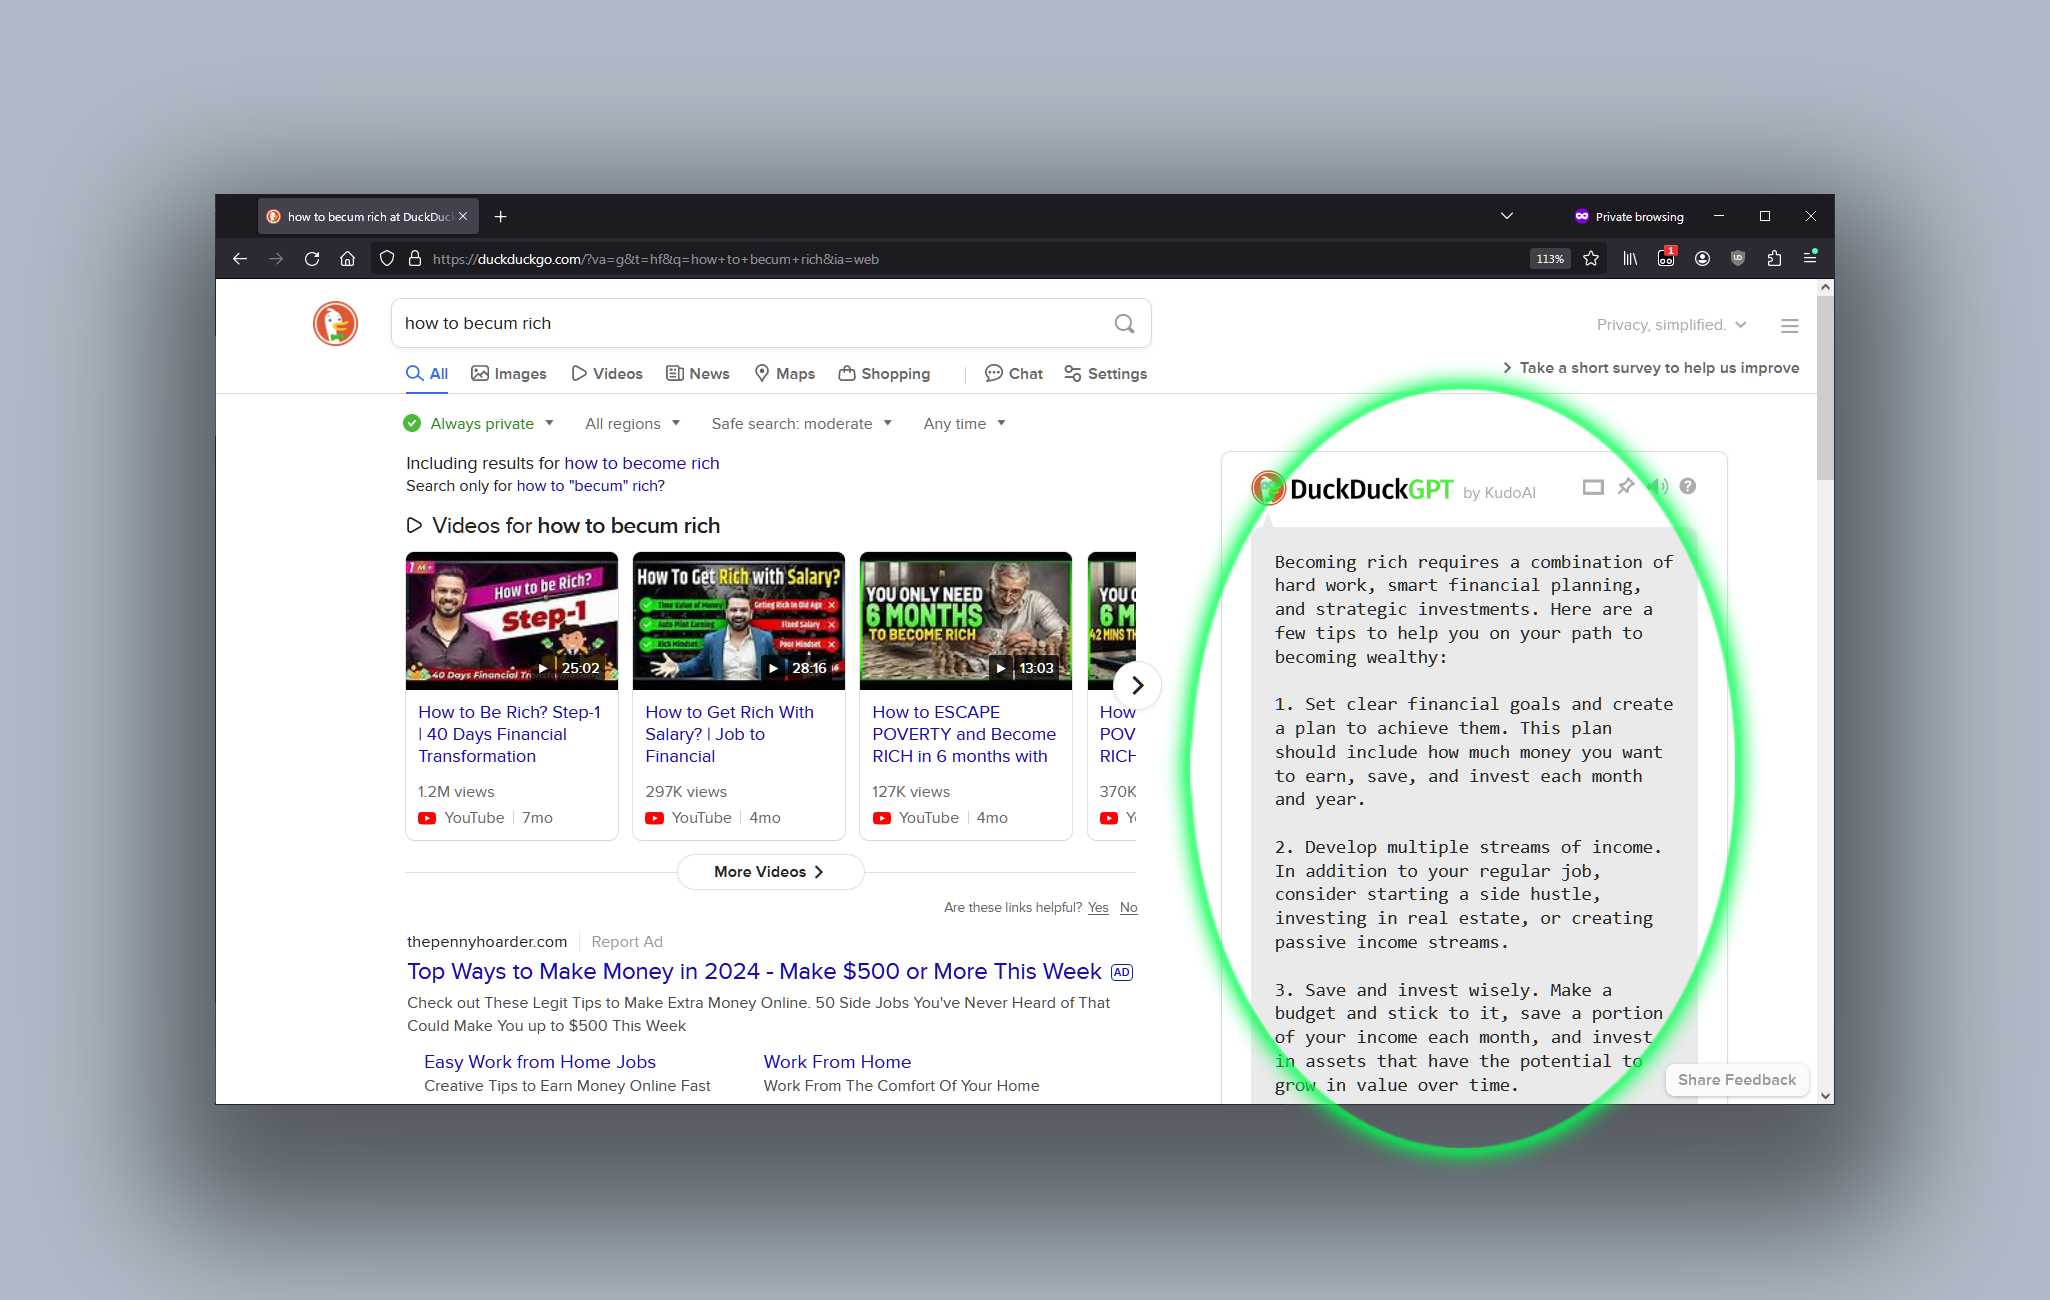2050x1300 pixels.
Task: Reload the page with refresh icon
Action: [x=312, y=259]
